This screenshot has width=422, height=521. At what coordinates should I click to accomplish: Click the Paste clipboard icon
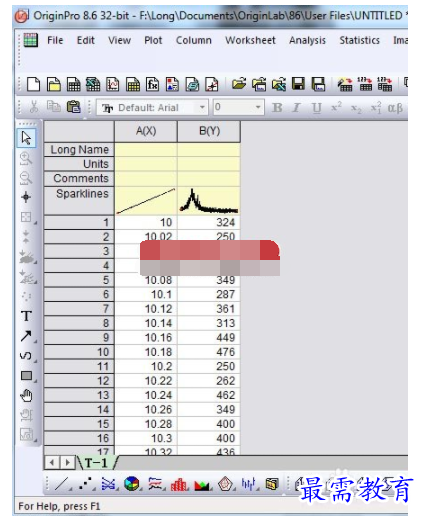73,107
